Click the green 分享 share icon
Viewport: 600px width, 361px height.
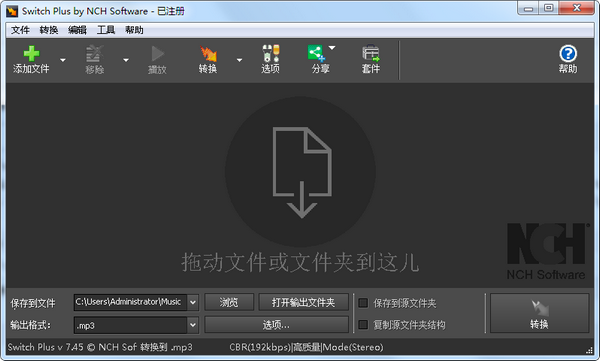[x=316, y=53]
